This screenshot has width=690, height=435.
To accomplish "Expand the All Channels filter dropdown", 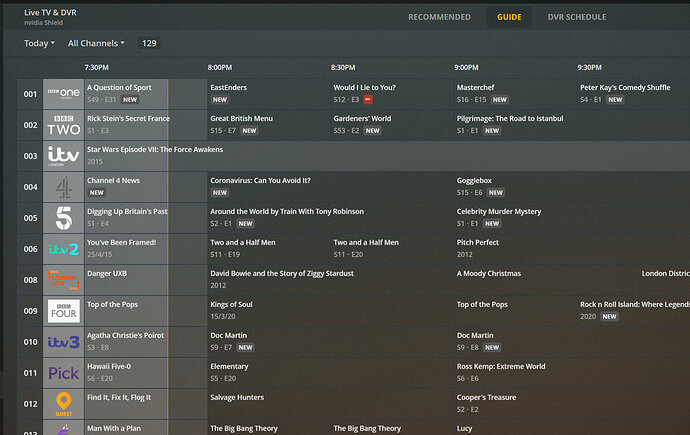I will 96,43.
